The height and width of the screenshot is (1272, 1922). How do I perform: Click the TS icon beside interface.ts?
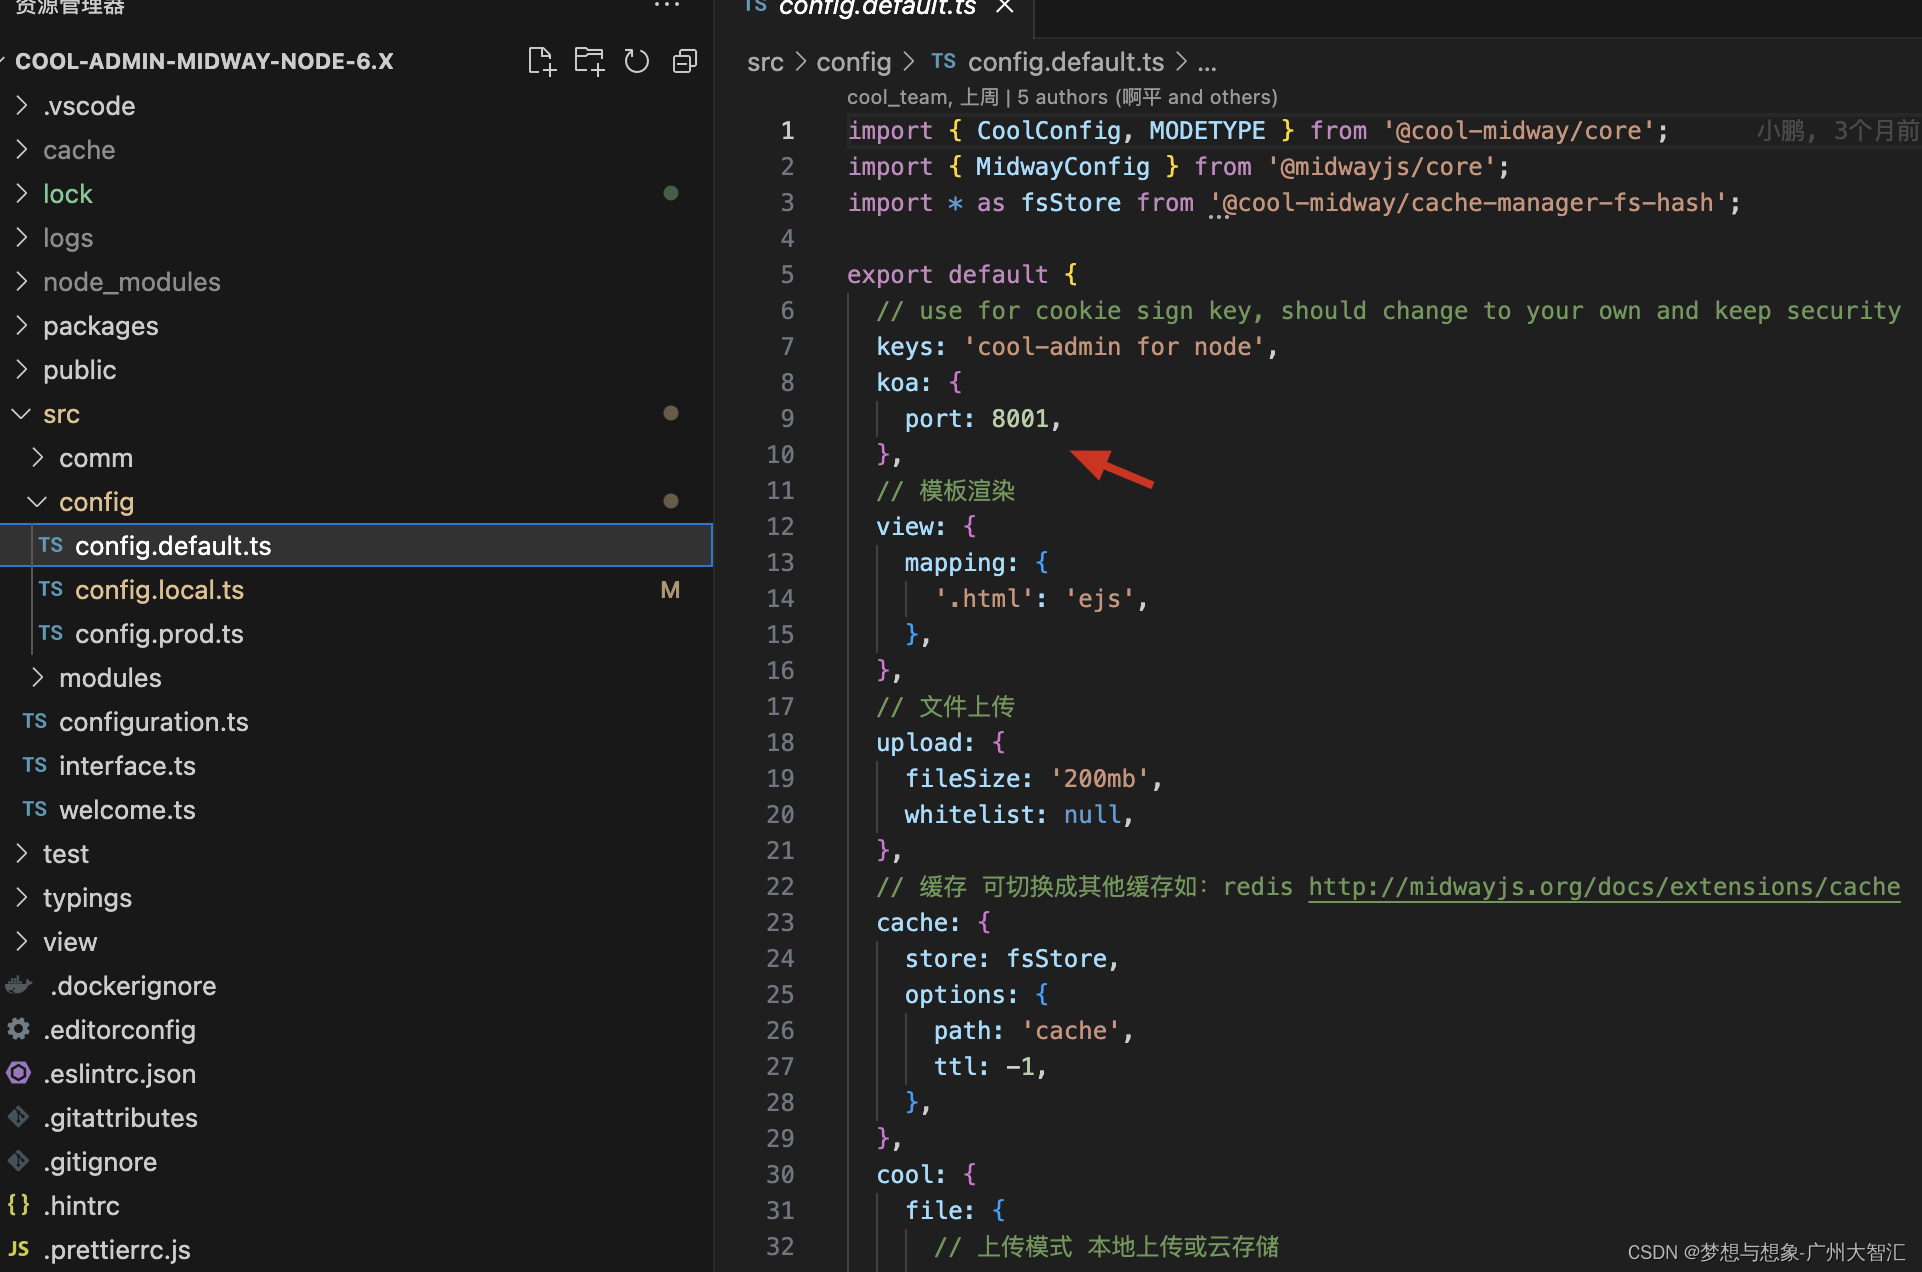click(x=35, y=765)
